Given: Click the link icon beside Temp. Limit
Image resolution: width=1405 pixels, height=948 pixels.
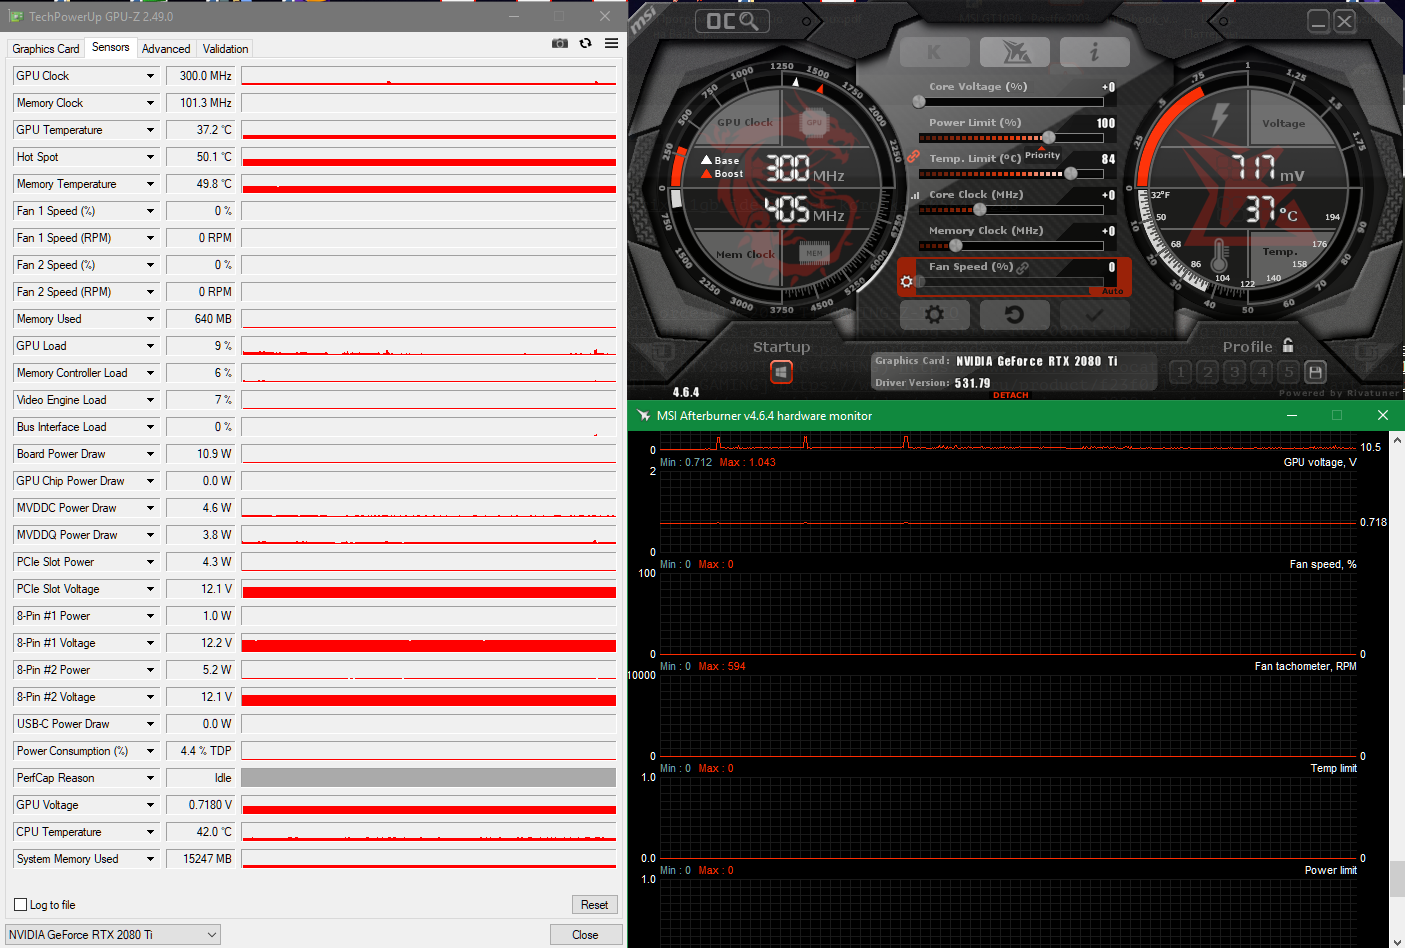Looking at the screenshot, I should point(913,157).
